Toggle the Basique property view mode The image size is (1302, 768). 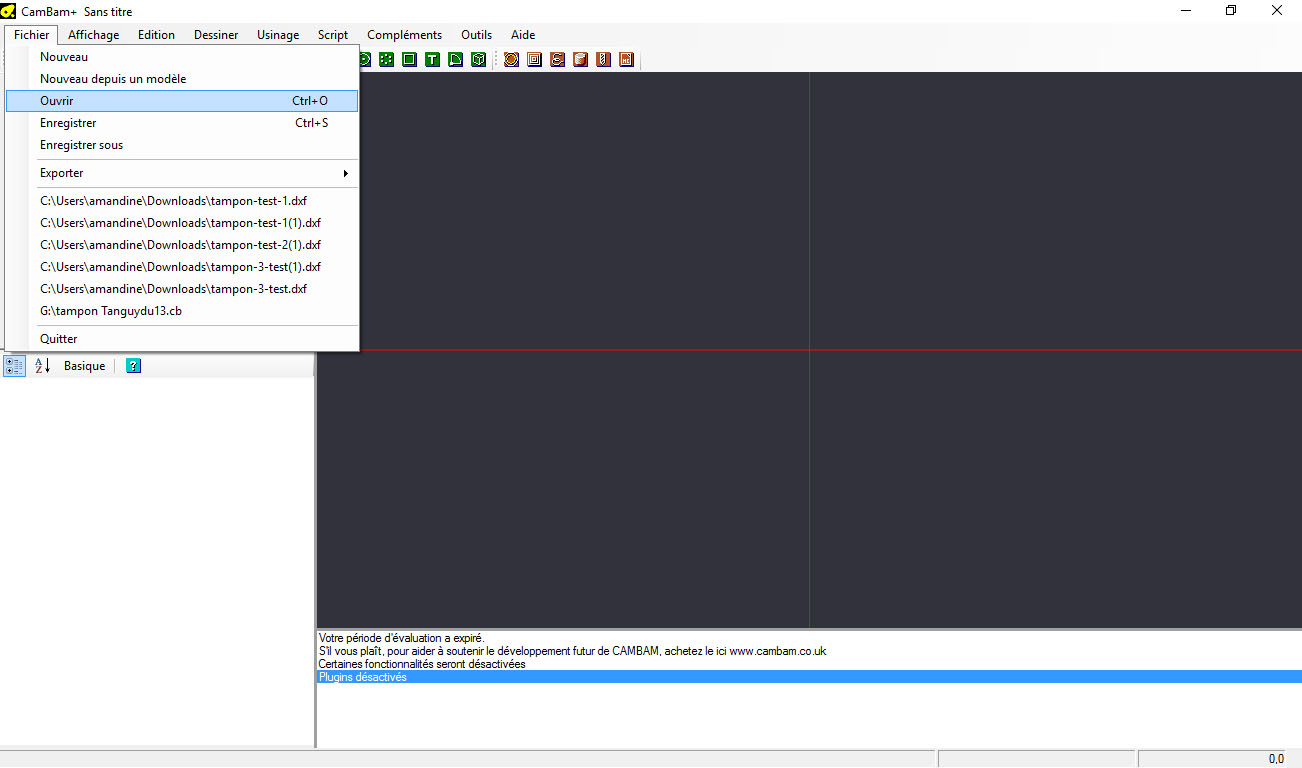[x=84, y=366]
